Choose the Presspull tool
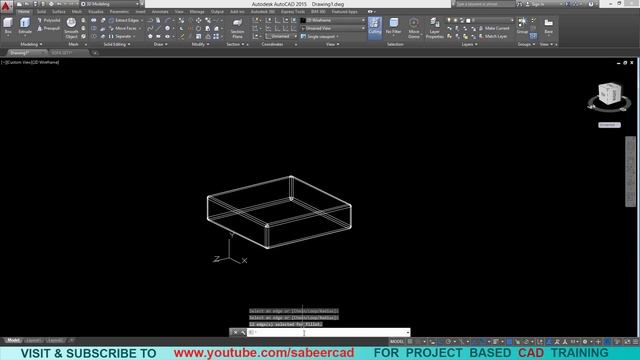The width and height of the screenshot is (640, 360). [x=49, y=28]
